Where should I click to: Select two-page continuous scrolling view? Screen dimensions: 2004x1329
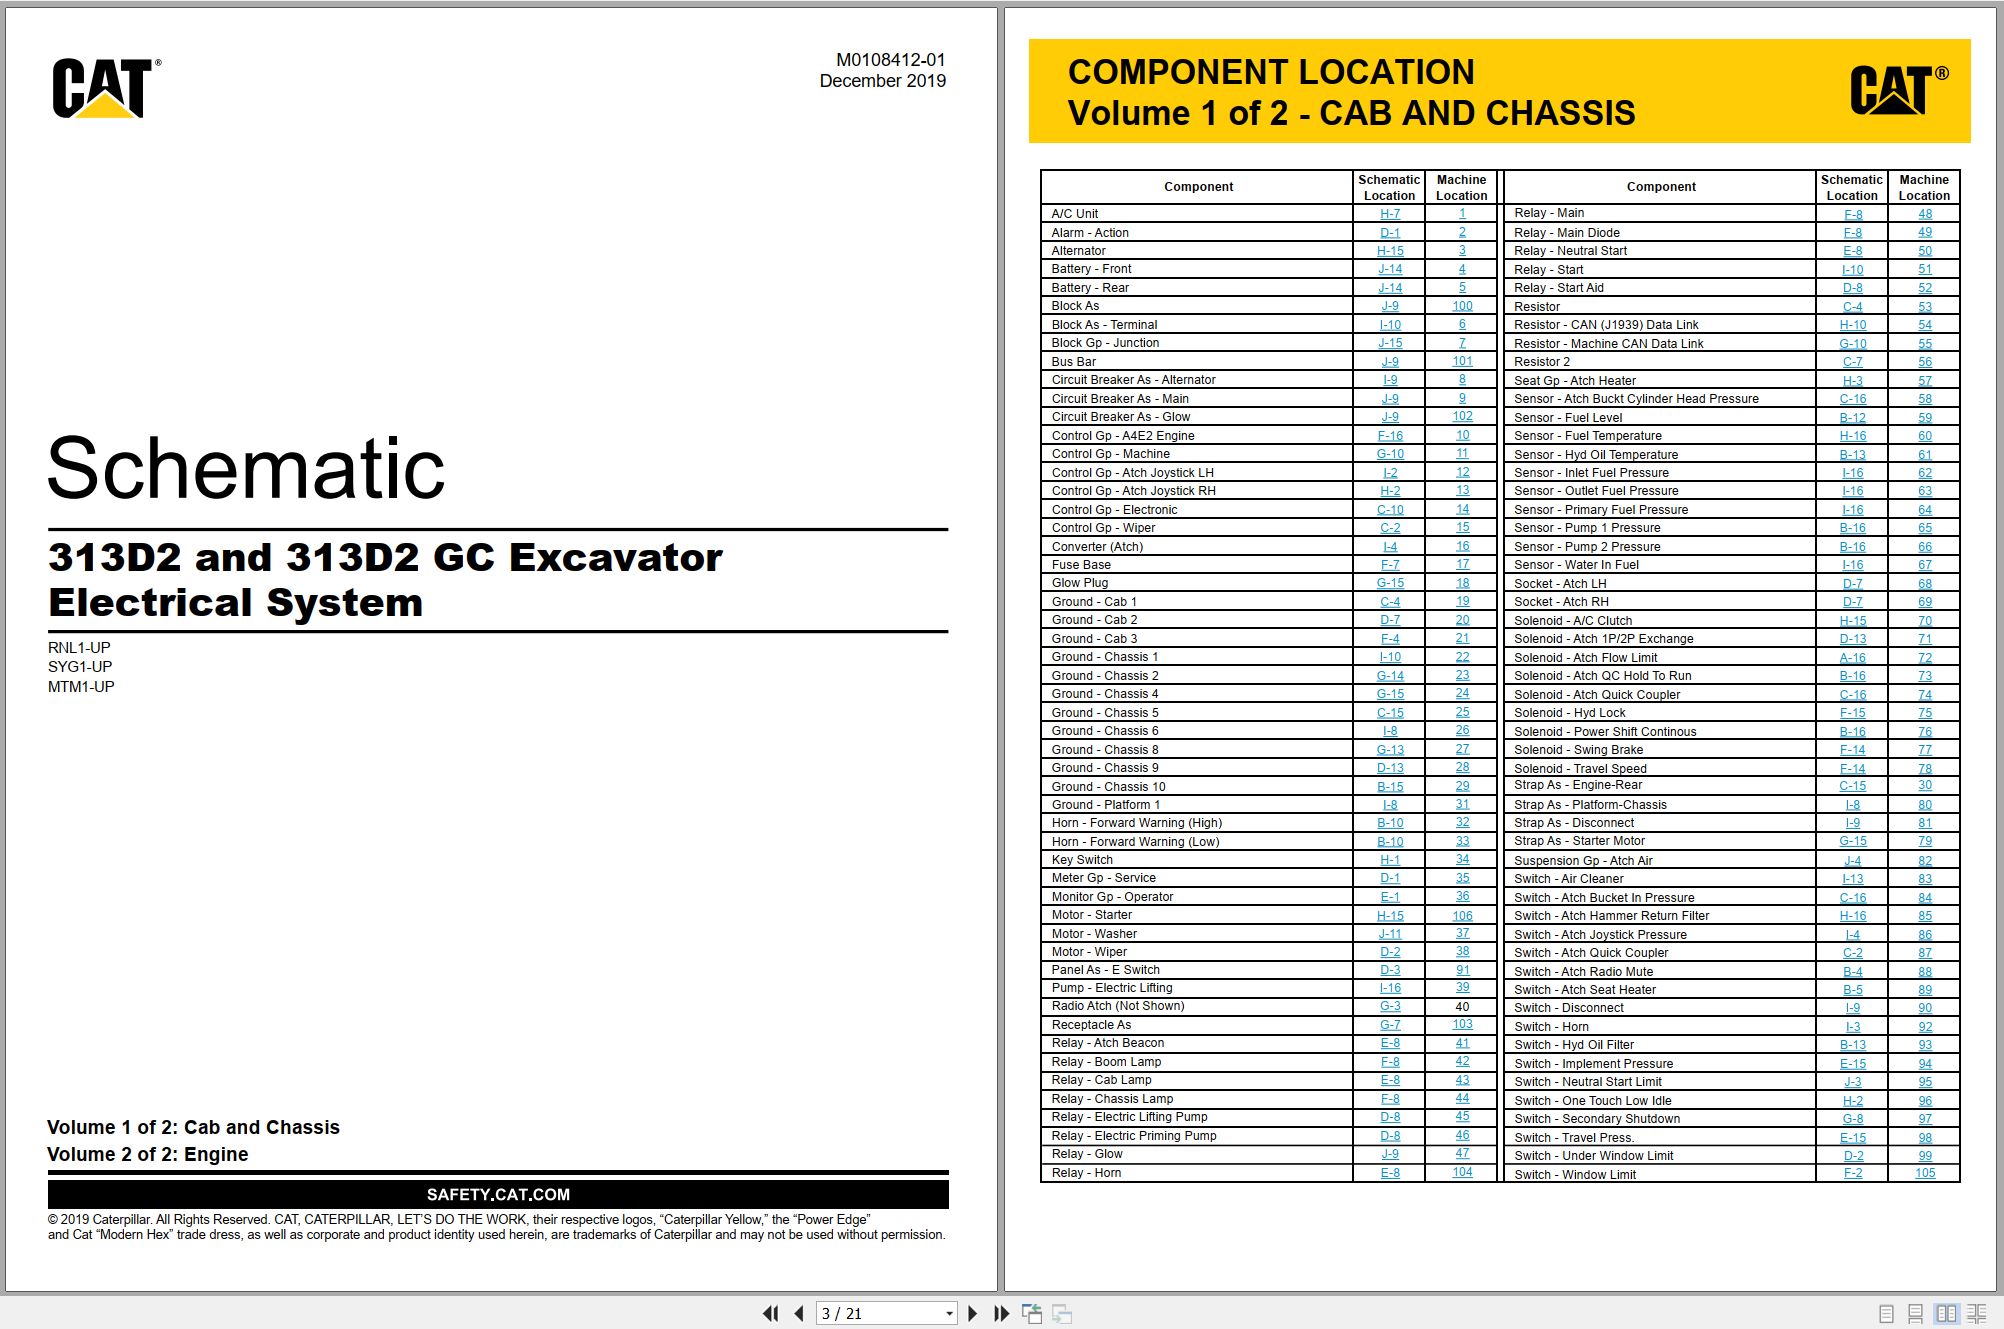point(1977,1314)
